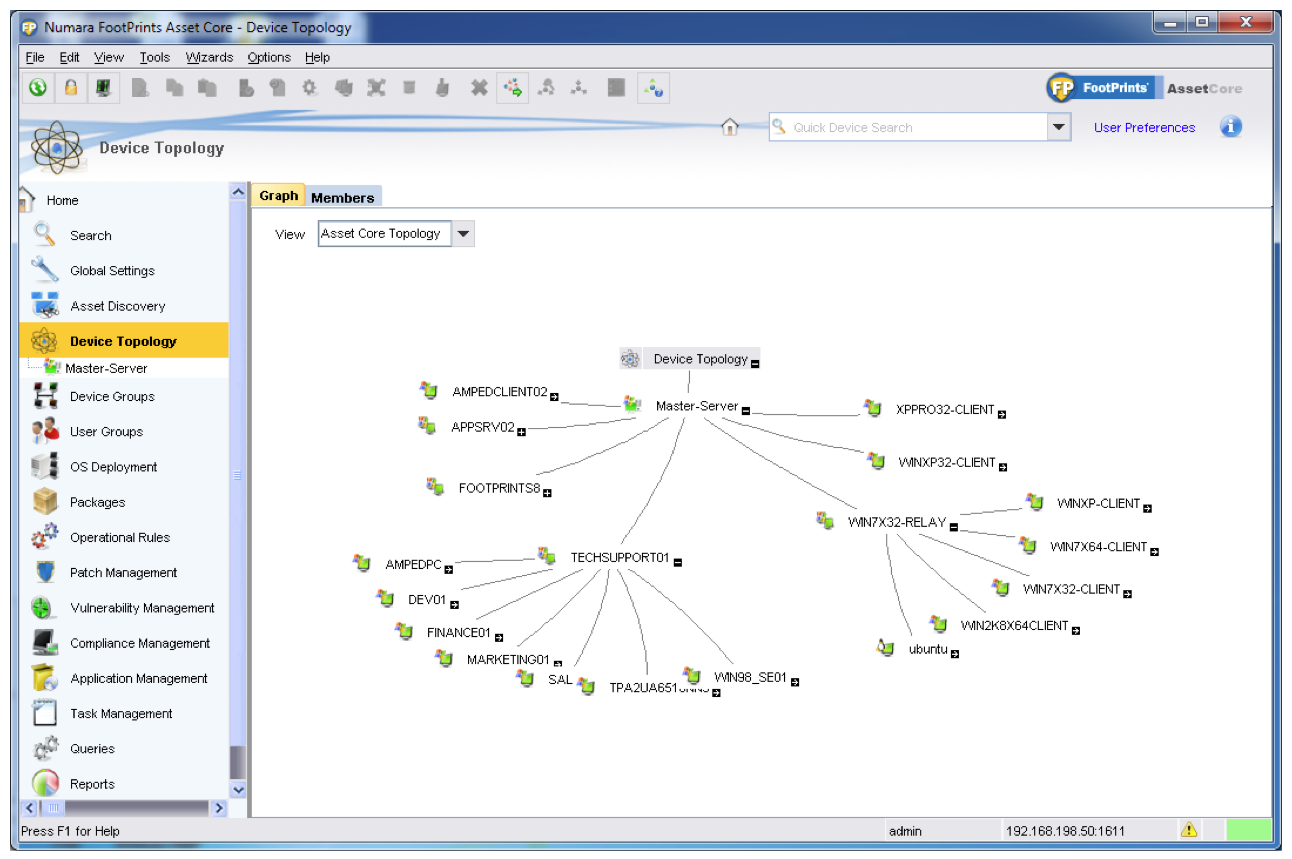Viewport: 1292px width, 859px height.
Task: Collapse the TECHSUPPORT01 node
Action: click(x=678, y=562)
